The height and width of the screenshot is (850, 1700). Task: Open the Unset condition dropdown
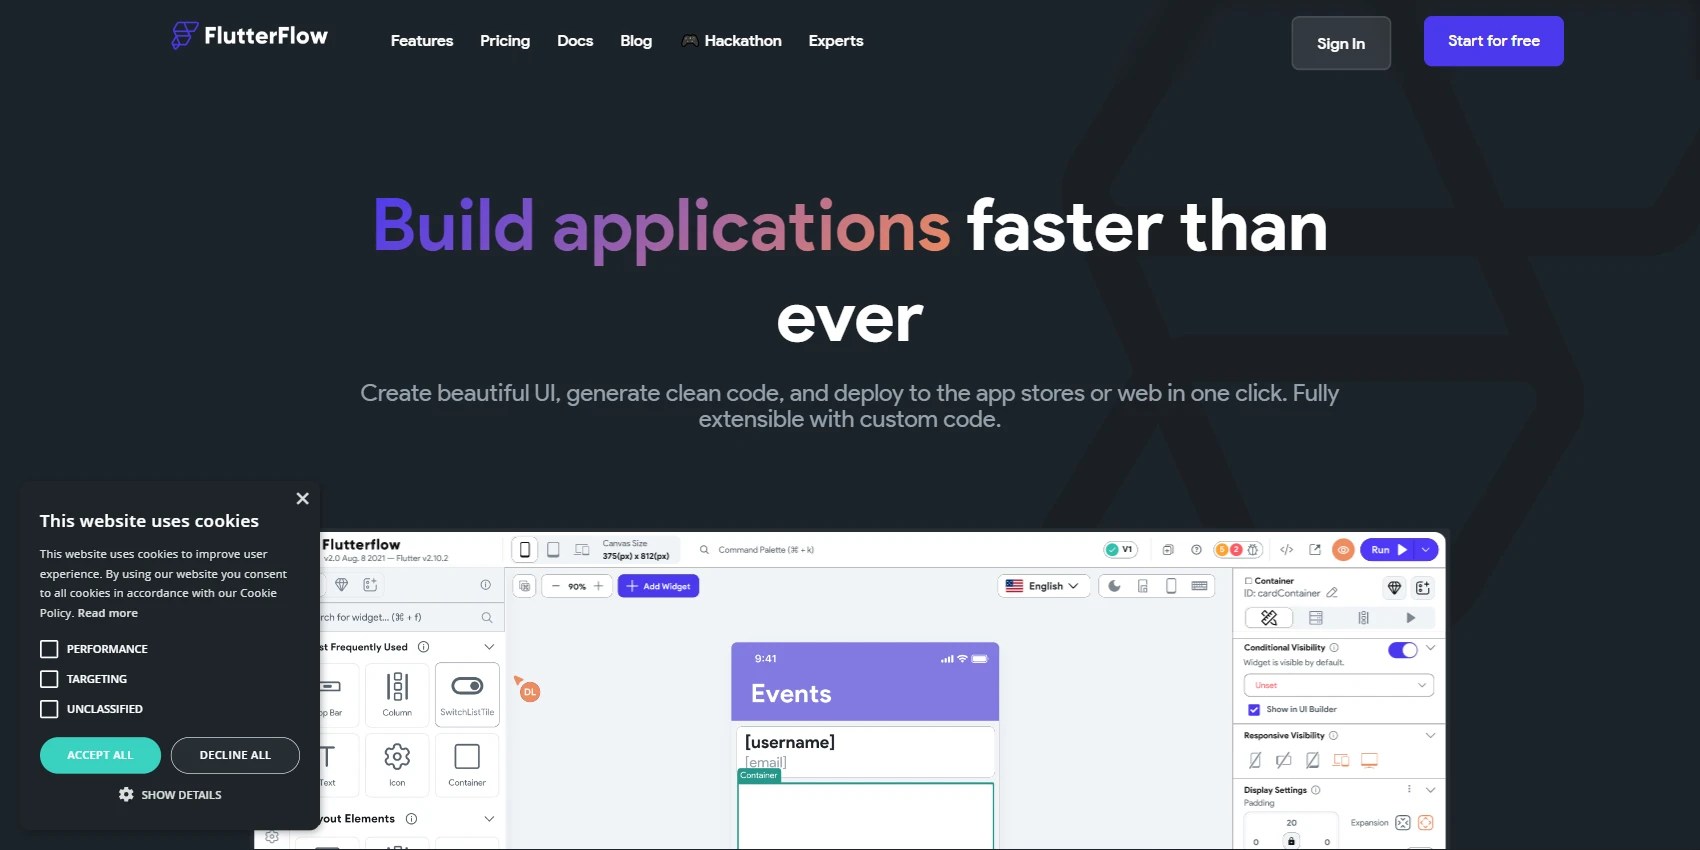click(x=1339, y=685)
